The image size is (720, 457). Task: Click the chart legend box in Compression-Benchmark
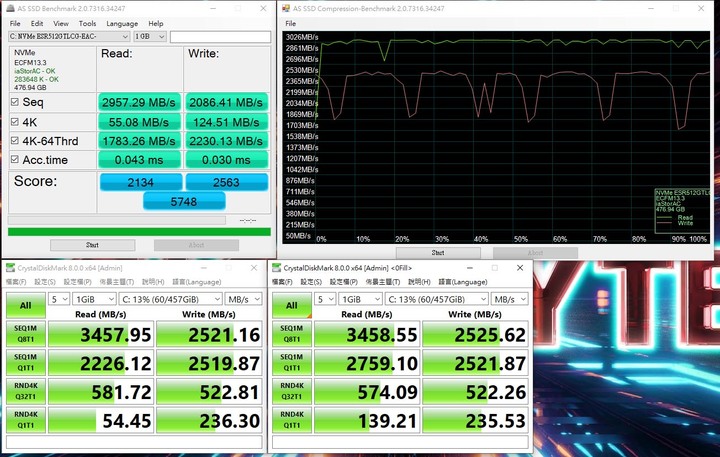click(x=682, y=210)
